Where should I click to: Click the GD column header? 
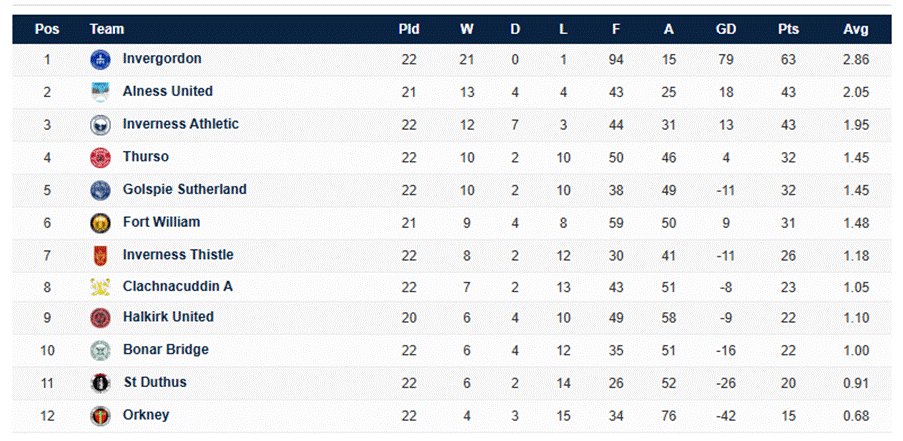pyautogui.click(x=726, y=29)
